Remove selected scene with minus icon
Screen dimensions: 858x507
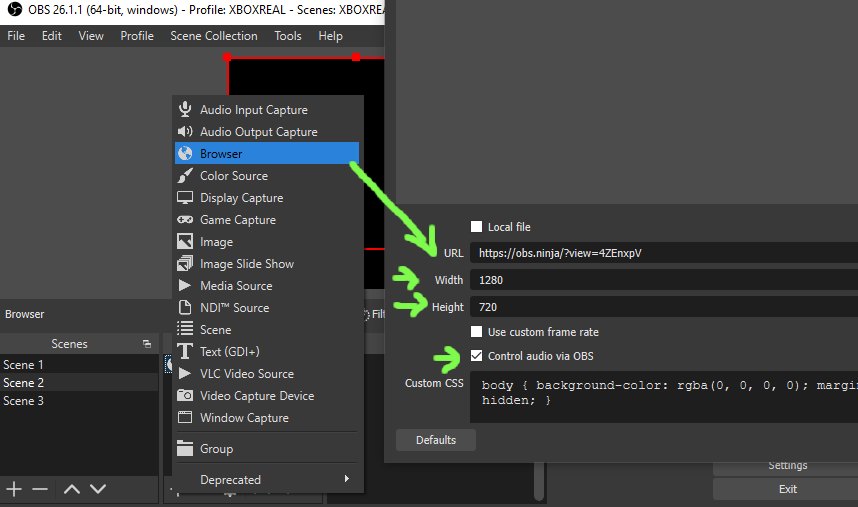(40, 489)
